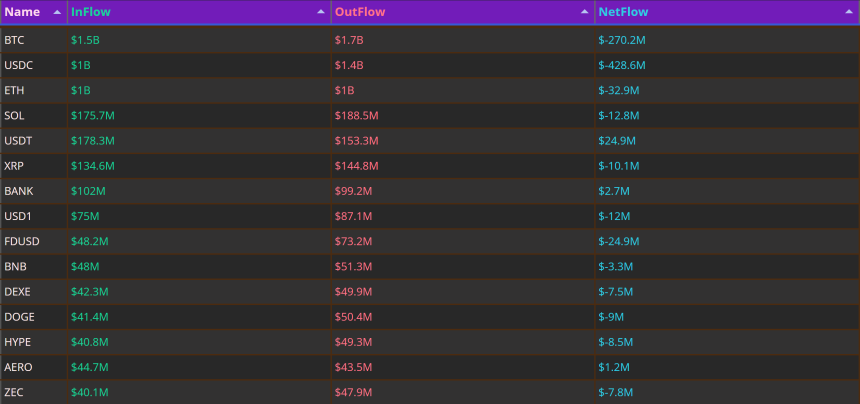The height and width of the screenshot is (404, 860).
Task: Select the InFlow column header
Action: coord(199,12)
